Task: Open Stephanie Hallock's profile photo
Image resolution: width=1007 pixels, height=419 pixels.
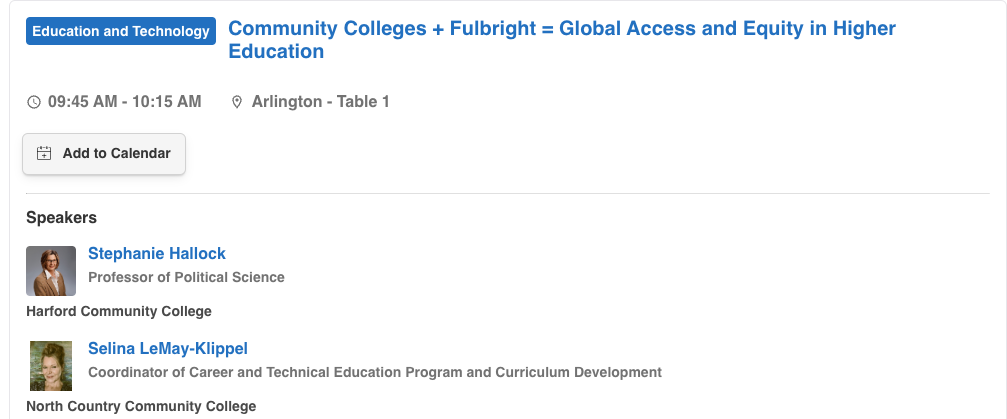Action: (x=51, y=271)
